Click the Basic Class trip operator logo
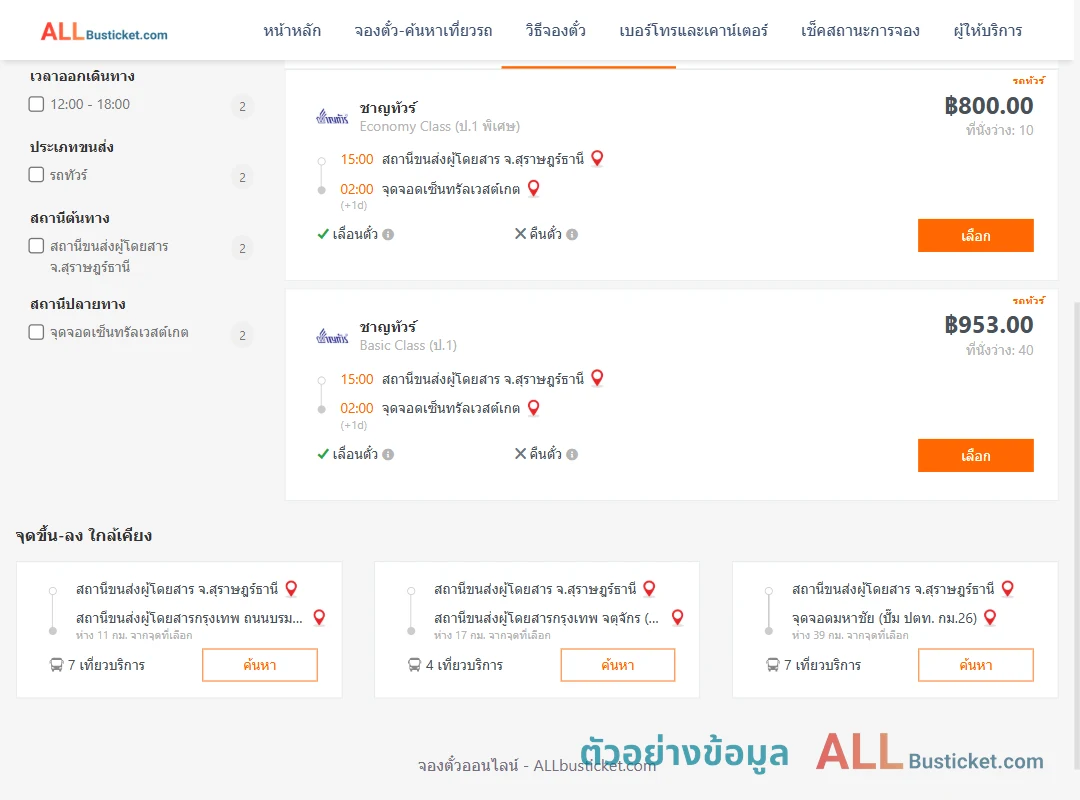 click(x=332, y=336)
